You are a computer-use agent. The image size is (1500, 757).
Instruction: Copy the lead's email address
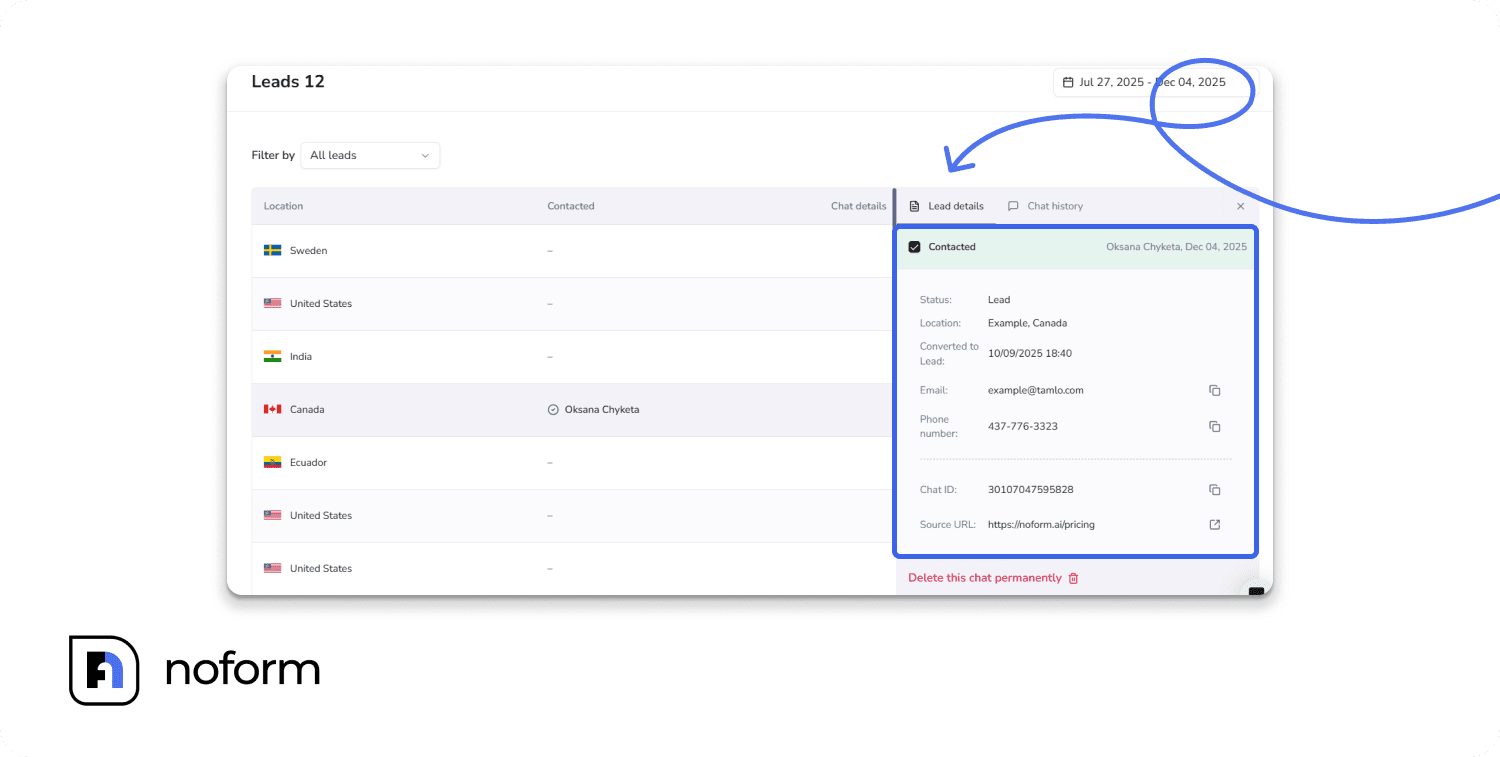(1214, 390)
